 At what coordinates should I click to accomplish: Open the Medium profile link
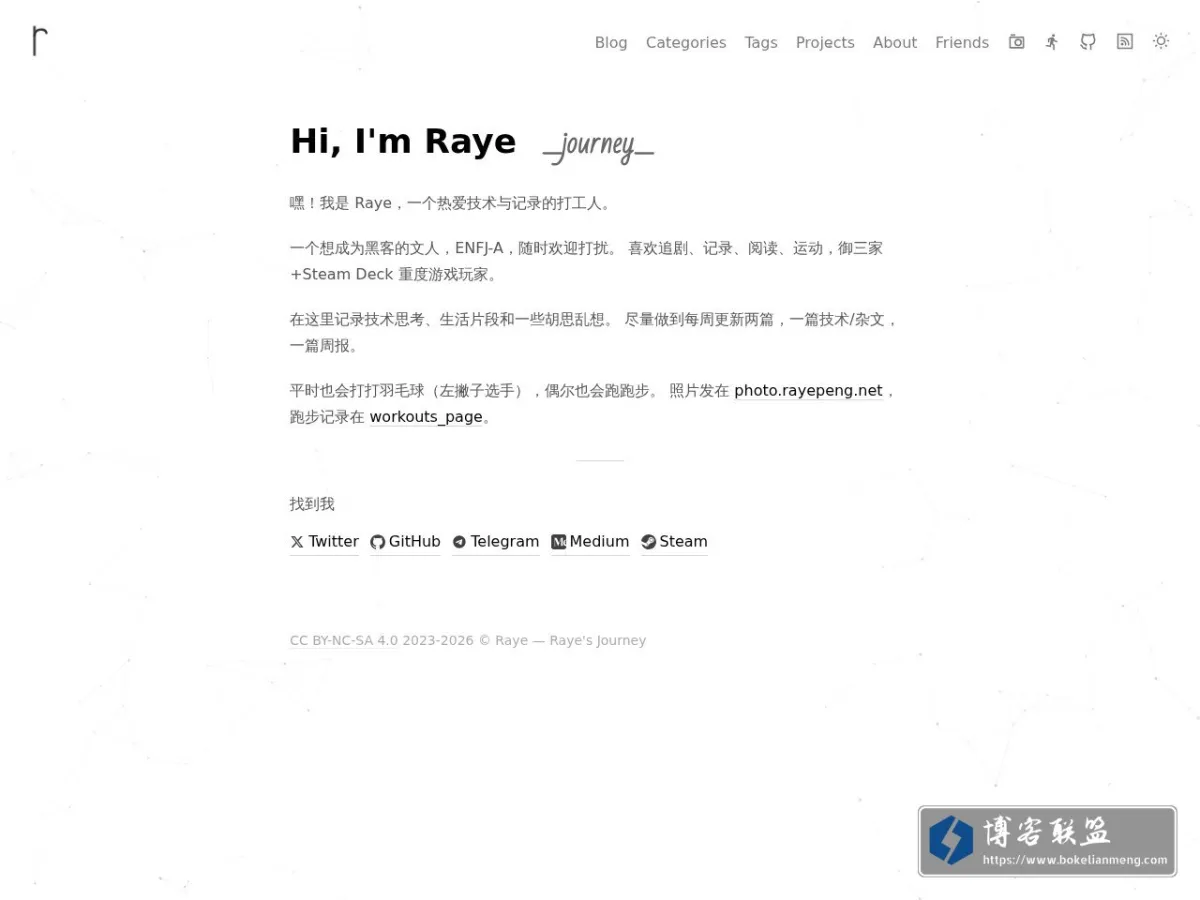pyautogui.click(x=590, y=542)
